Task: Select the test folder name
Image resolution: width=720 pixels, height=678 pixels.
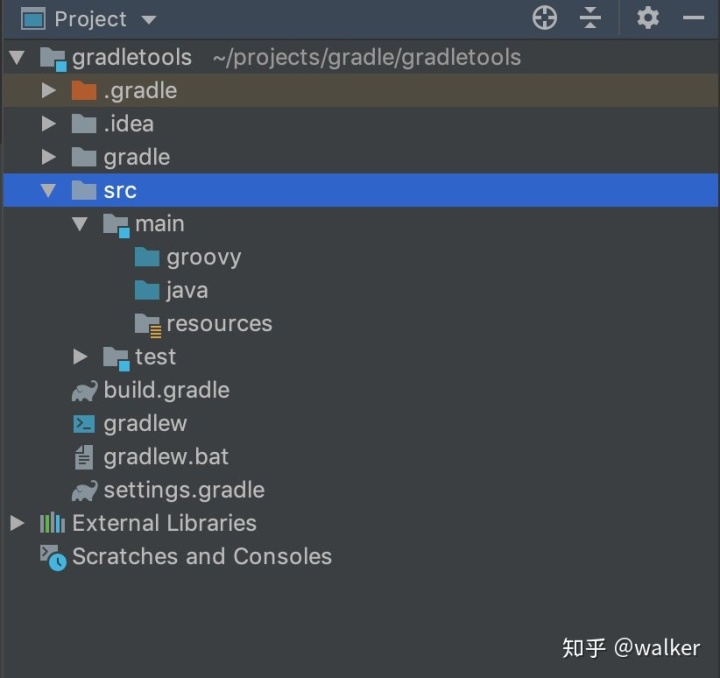Action: point(155,357)
